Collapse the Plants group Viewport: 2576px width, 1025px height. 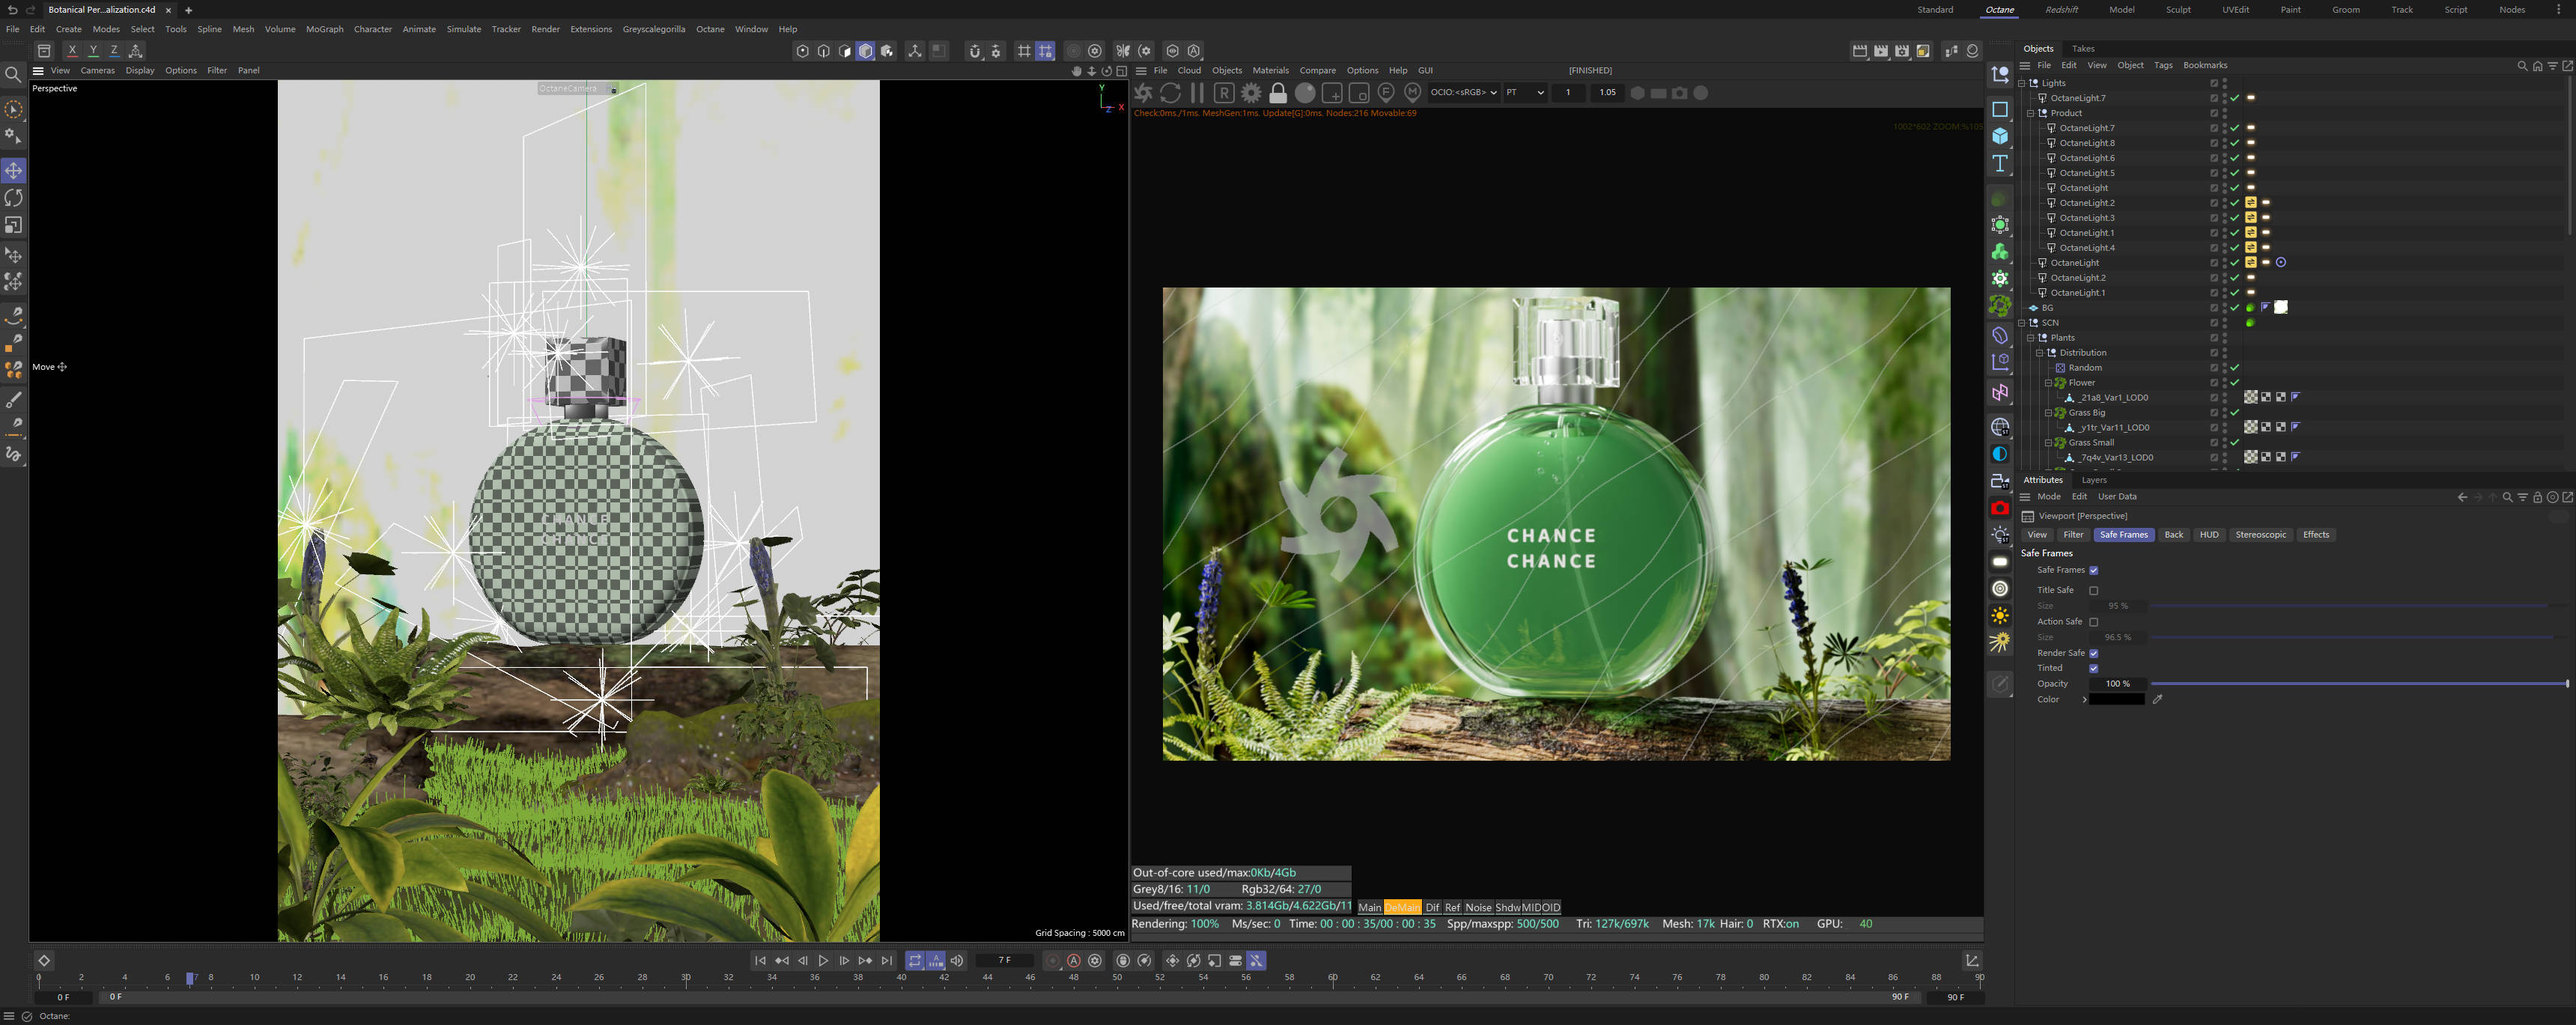[x=2031, y=338]
